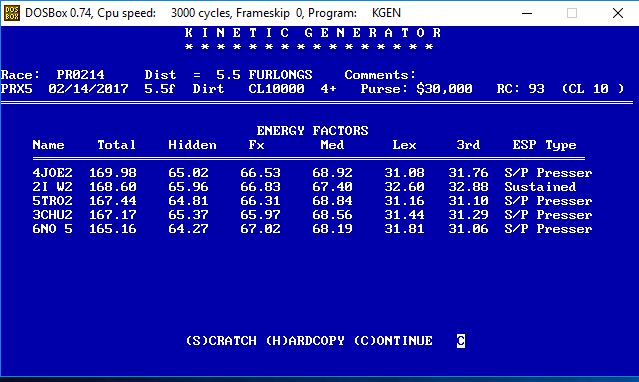Click S/P Presser type for 4JOE2
Image resolution: width=639 pixels, height=382 pixels.
(549, 173)
